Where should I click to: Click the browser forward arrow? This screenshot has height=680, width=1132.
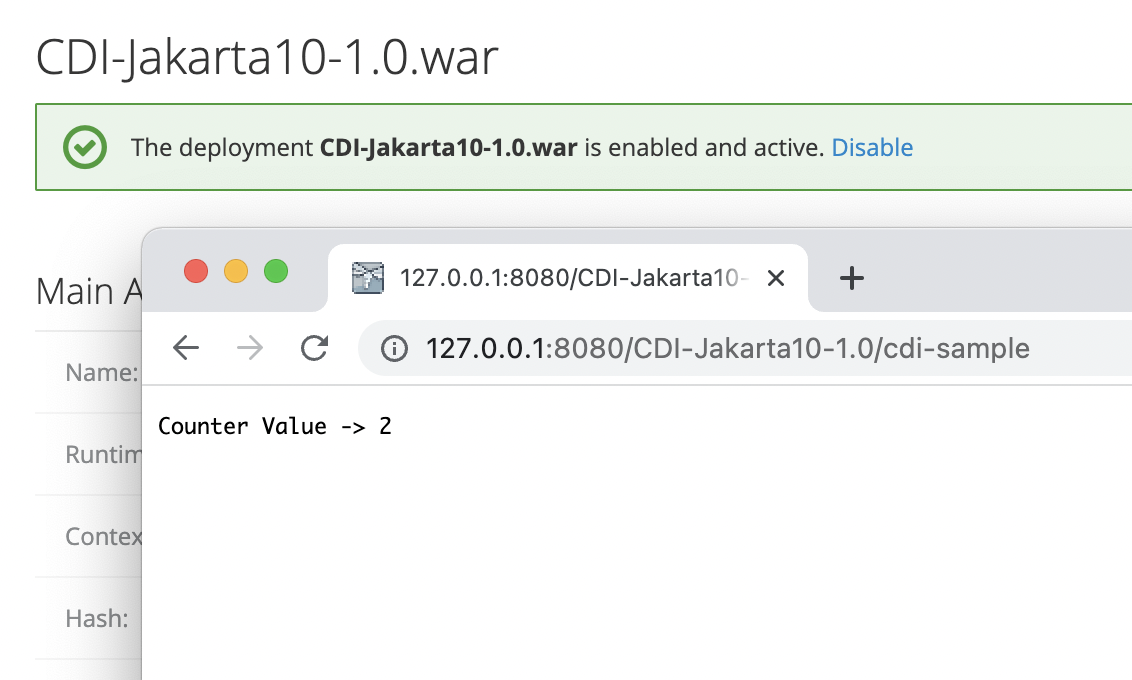(250, 348)
